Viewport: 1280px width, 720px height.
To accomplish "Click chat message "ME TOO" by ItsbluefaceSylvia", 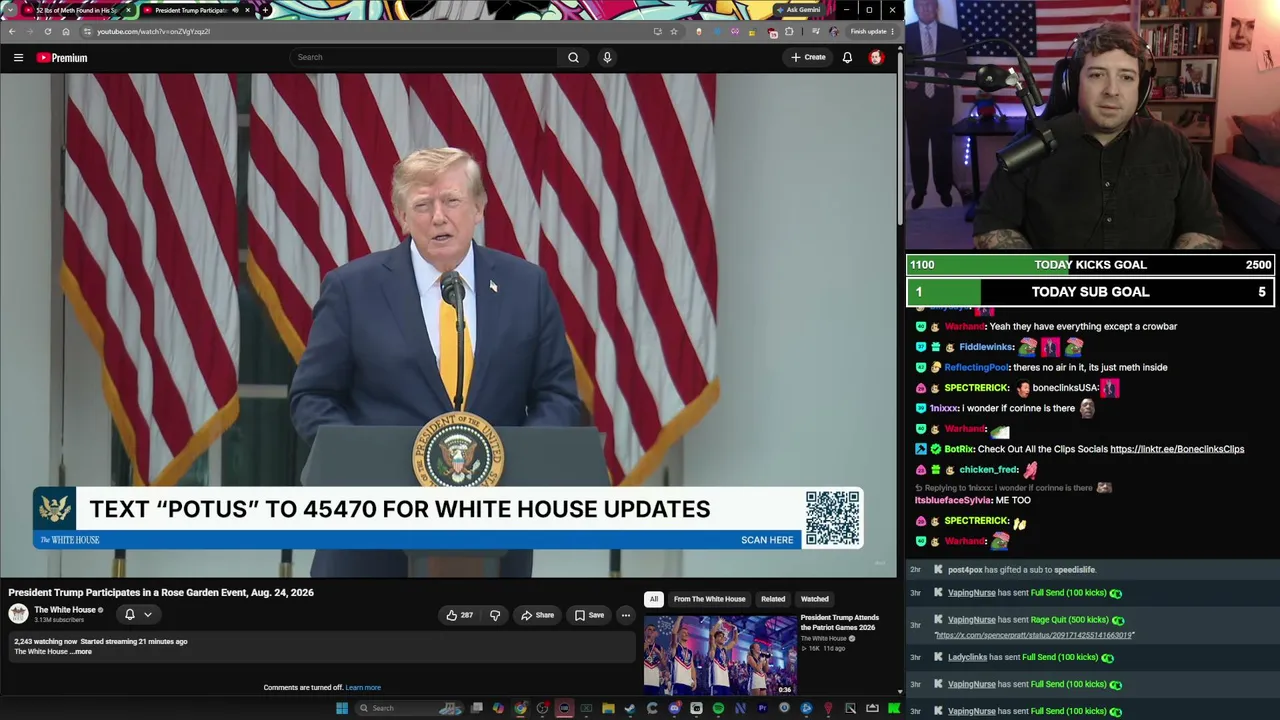I will (x=1014, y=501).
